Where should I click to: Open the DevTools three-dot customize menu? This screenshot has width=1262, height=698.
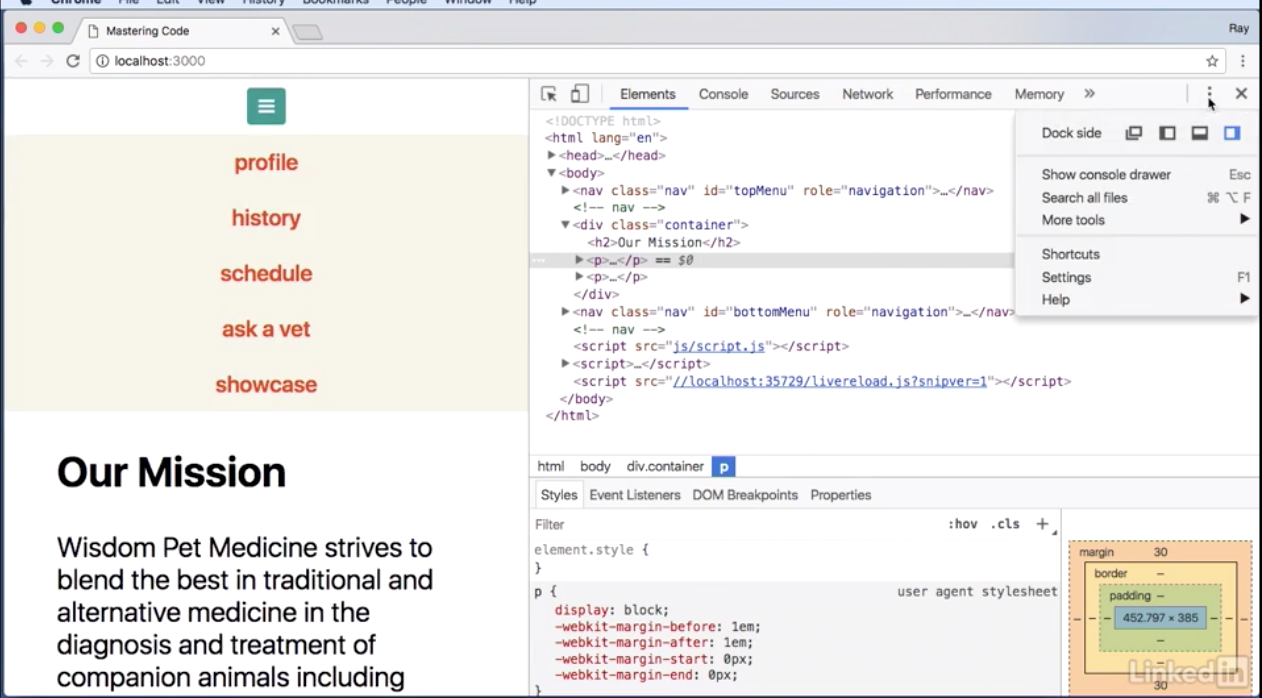click(1209, 93)
